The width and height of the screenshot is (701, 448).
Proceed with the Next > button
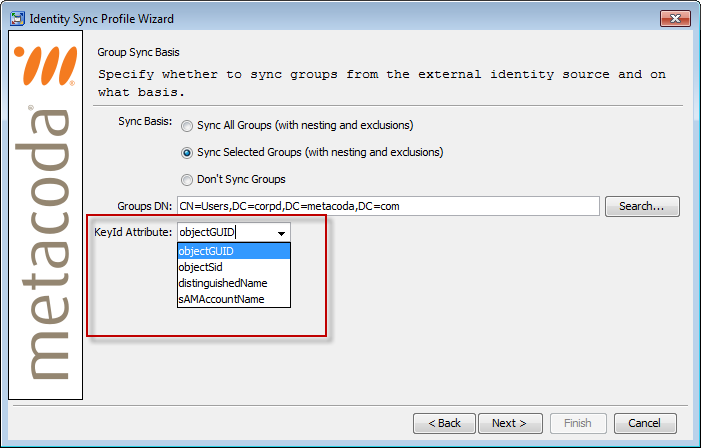(510, 423)
